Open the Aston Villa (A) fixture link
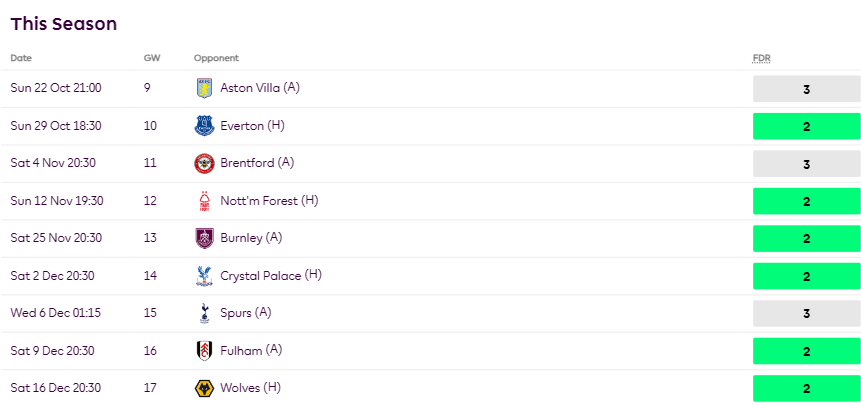This screenshot has height=405, width=861. (x=260, y=88)
